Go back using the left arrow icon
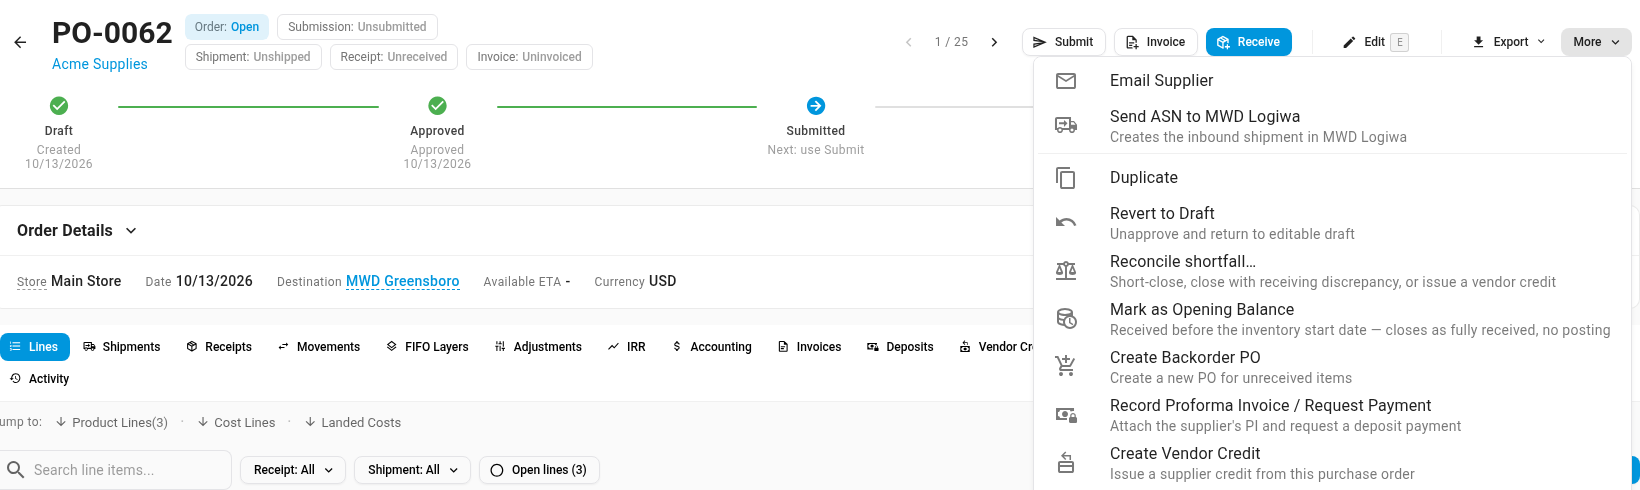1640x490 pixels. 20,42
